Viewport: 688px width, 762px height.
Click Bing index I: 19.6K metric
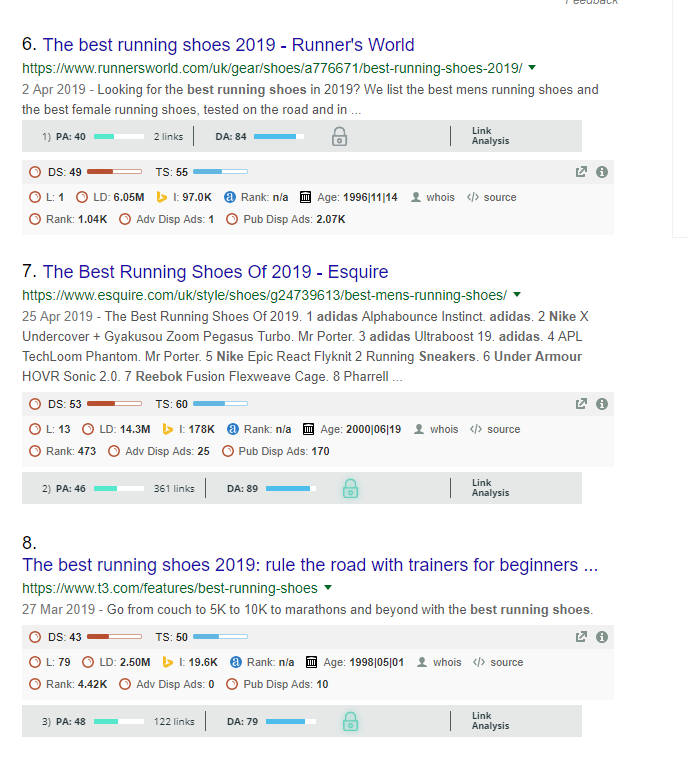[x=190, y=662]
